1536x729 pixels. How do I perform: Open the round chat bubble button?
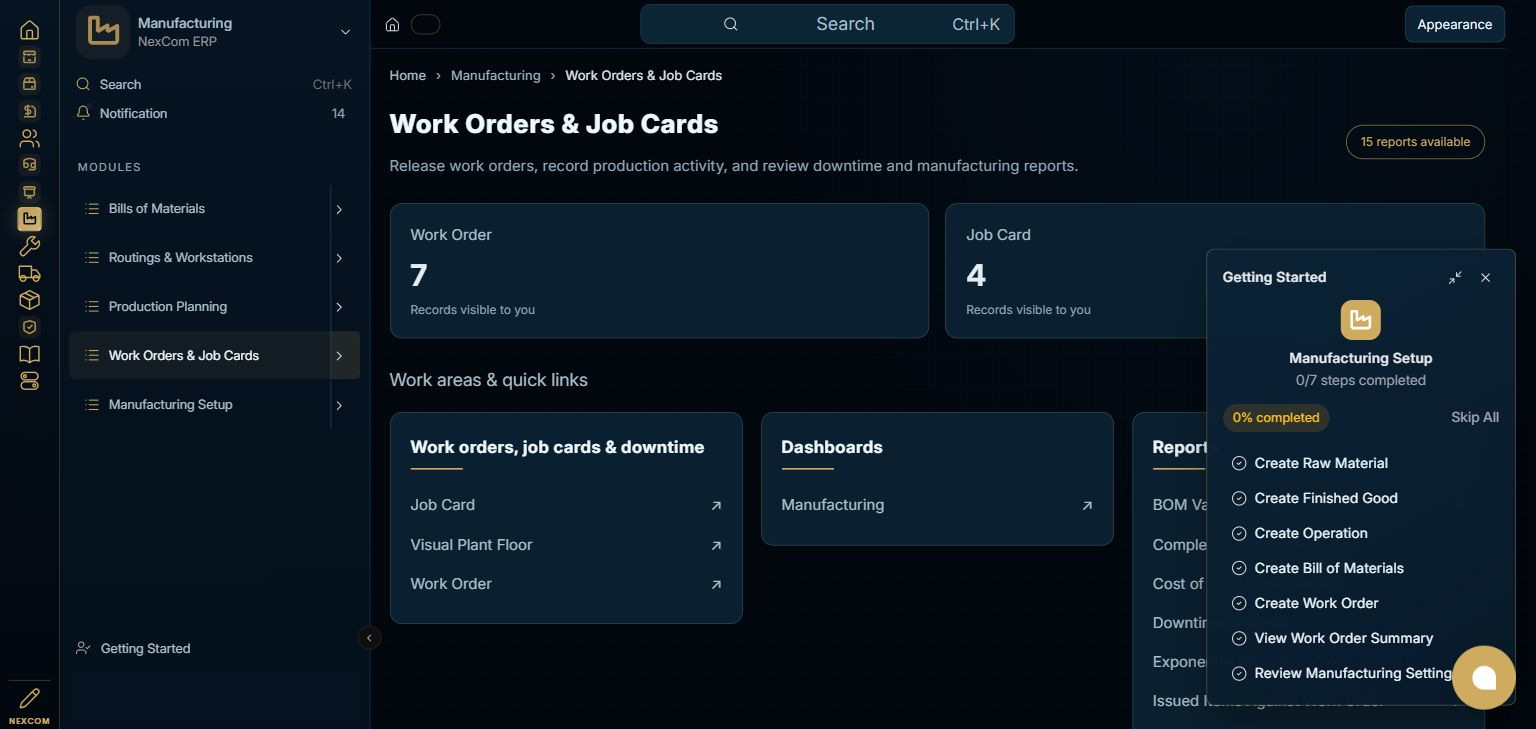click(1484, 678)
